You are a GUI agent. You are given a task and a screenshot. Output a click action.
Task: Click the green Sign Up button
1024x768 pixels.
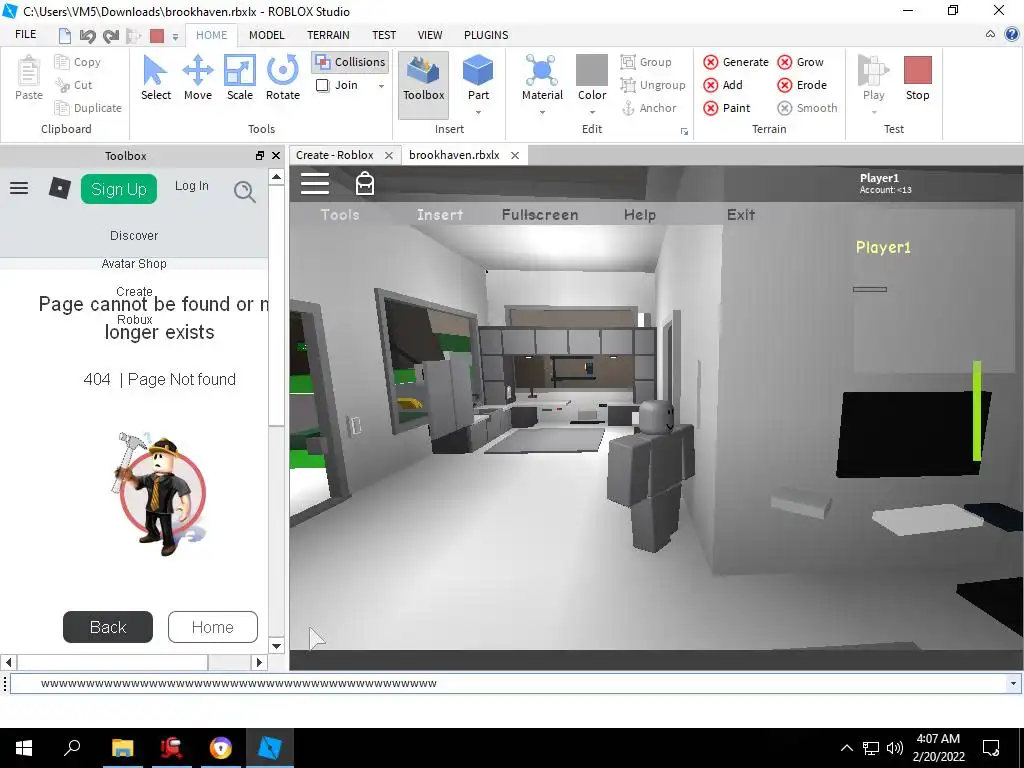tap(119, 189)
